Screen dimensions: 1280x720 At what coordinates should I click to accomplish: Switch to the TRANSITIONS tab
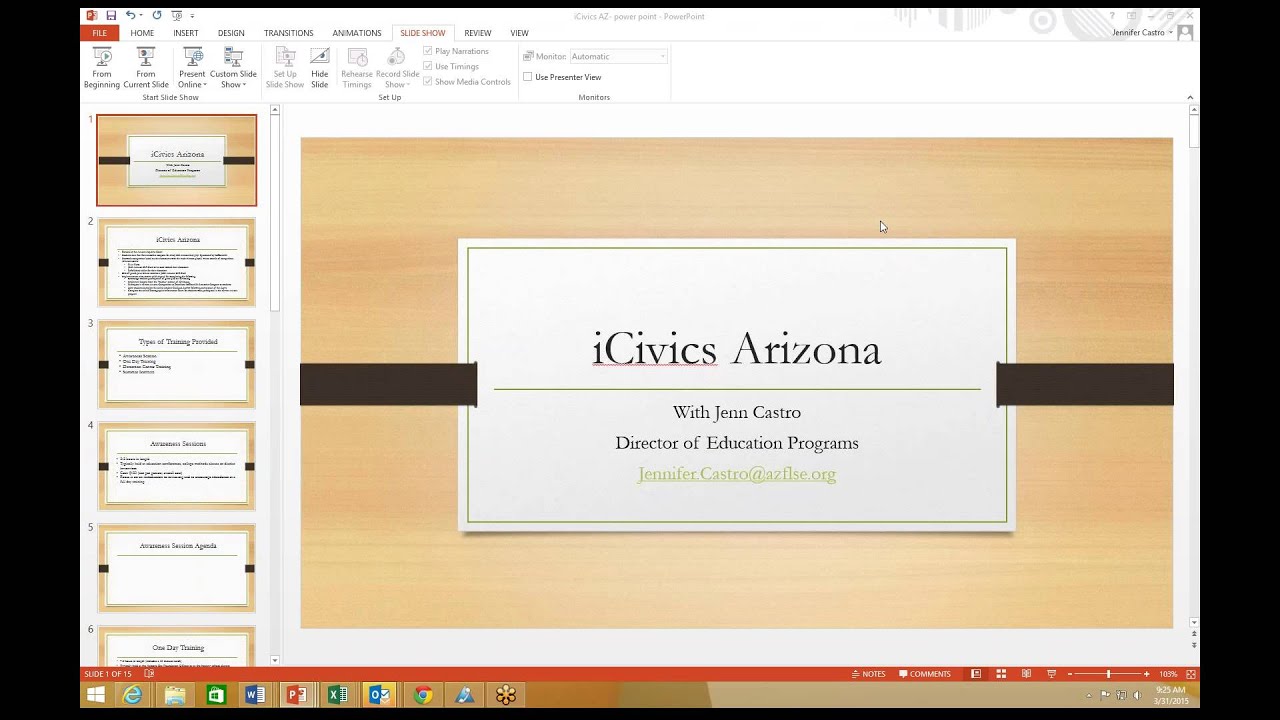click(x=288, y=33)
